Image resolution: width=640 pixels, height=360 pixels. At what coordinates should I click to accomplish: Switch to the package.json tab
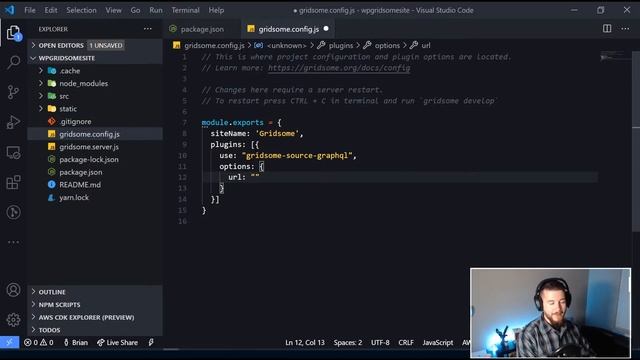(x=202, y=29)
